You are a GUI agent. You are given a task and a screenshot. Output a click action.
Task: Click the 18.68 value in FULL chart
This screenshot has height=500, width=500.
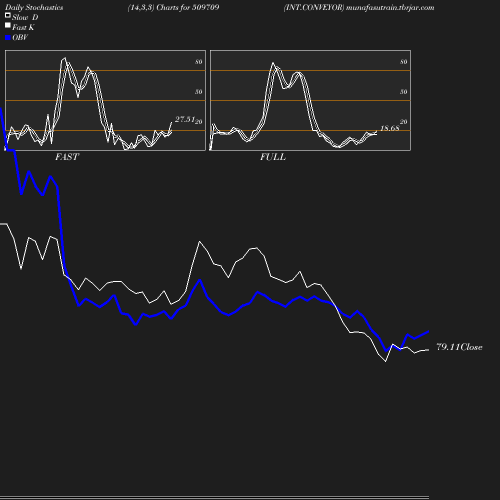point(390,128)
